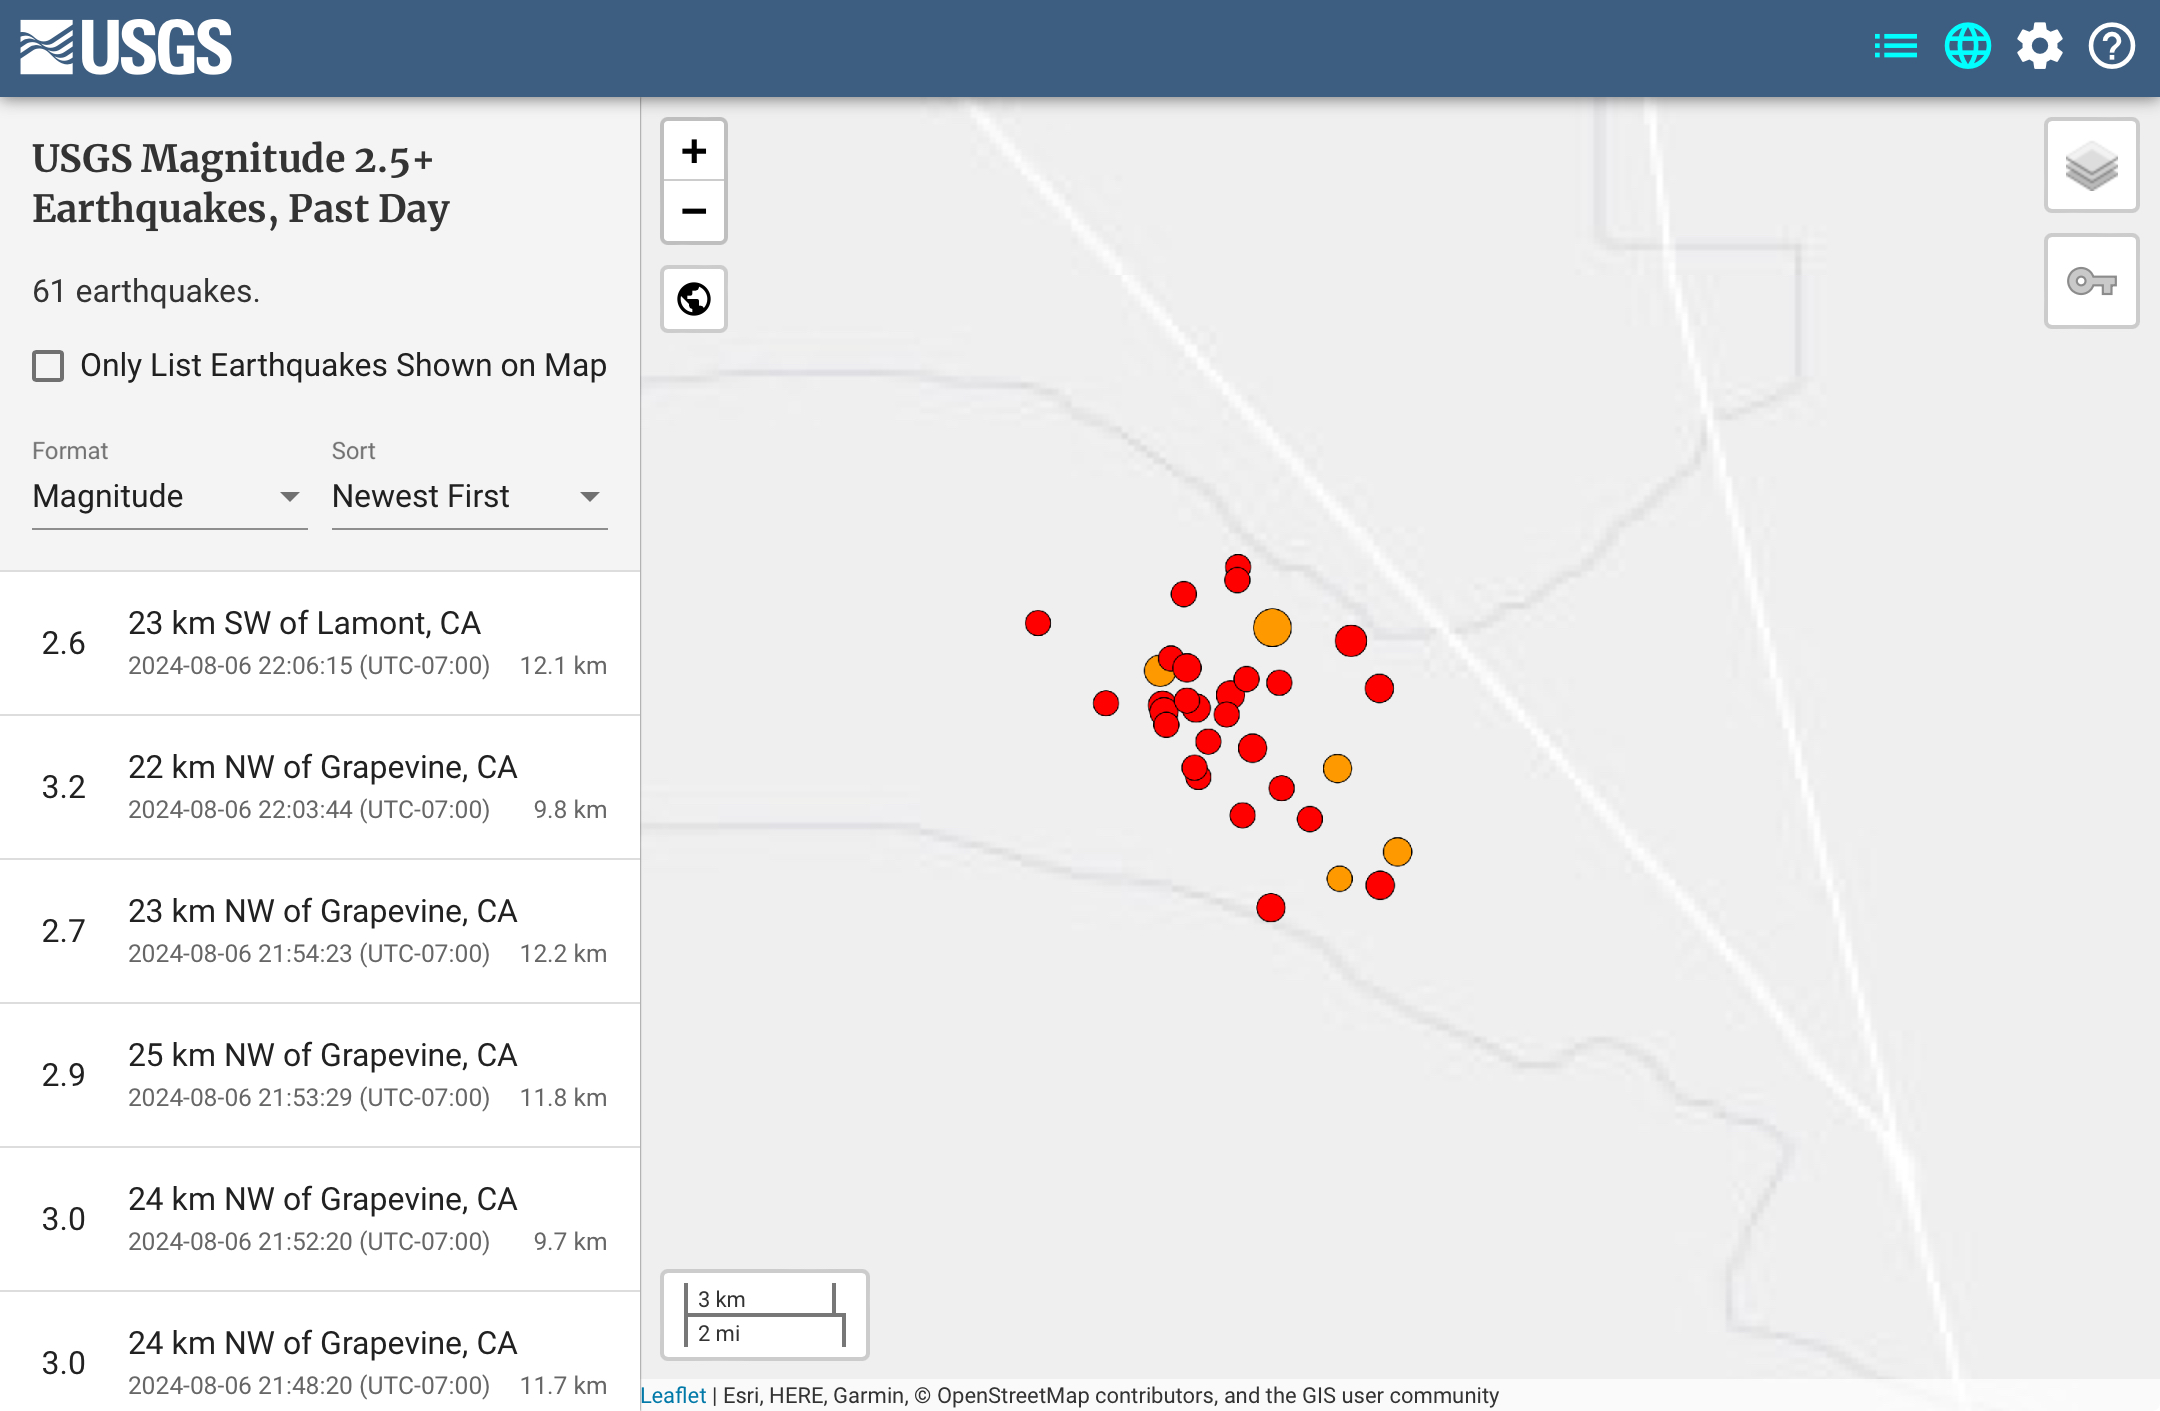The height and width of the screenshot is (1411, 2160).
Task: Click the 3 km / 2 mi scale bar
Action: coord(764,1315)
